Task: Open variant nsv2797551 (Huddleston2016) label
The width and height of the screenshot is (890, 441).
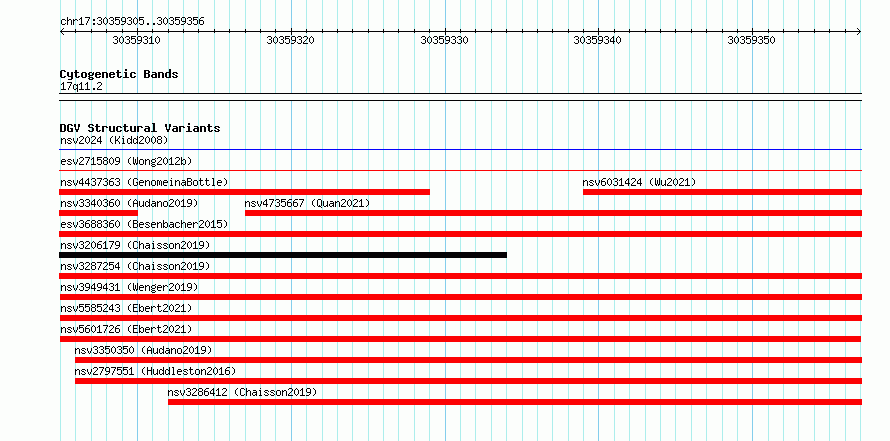Action: [x=155, y=371]
